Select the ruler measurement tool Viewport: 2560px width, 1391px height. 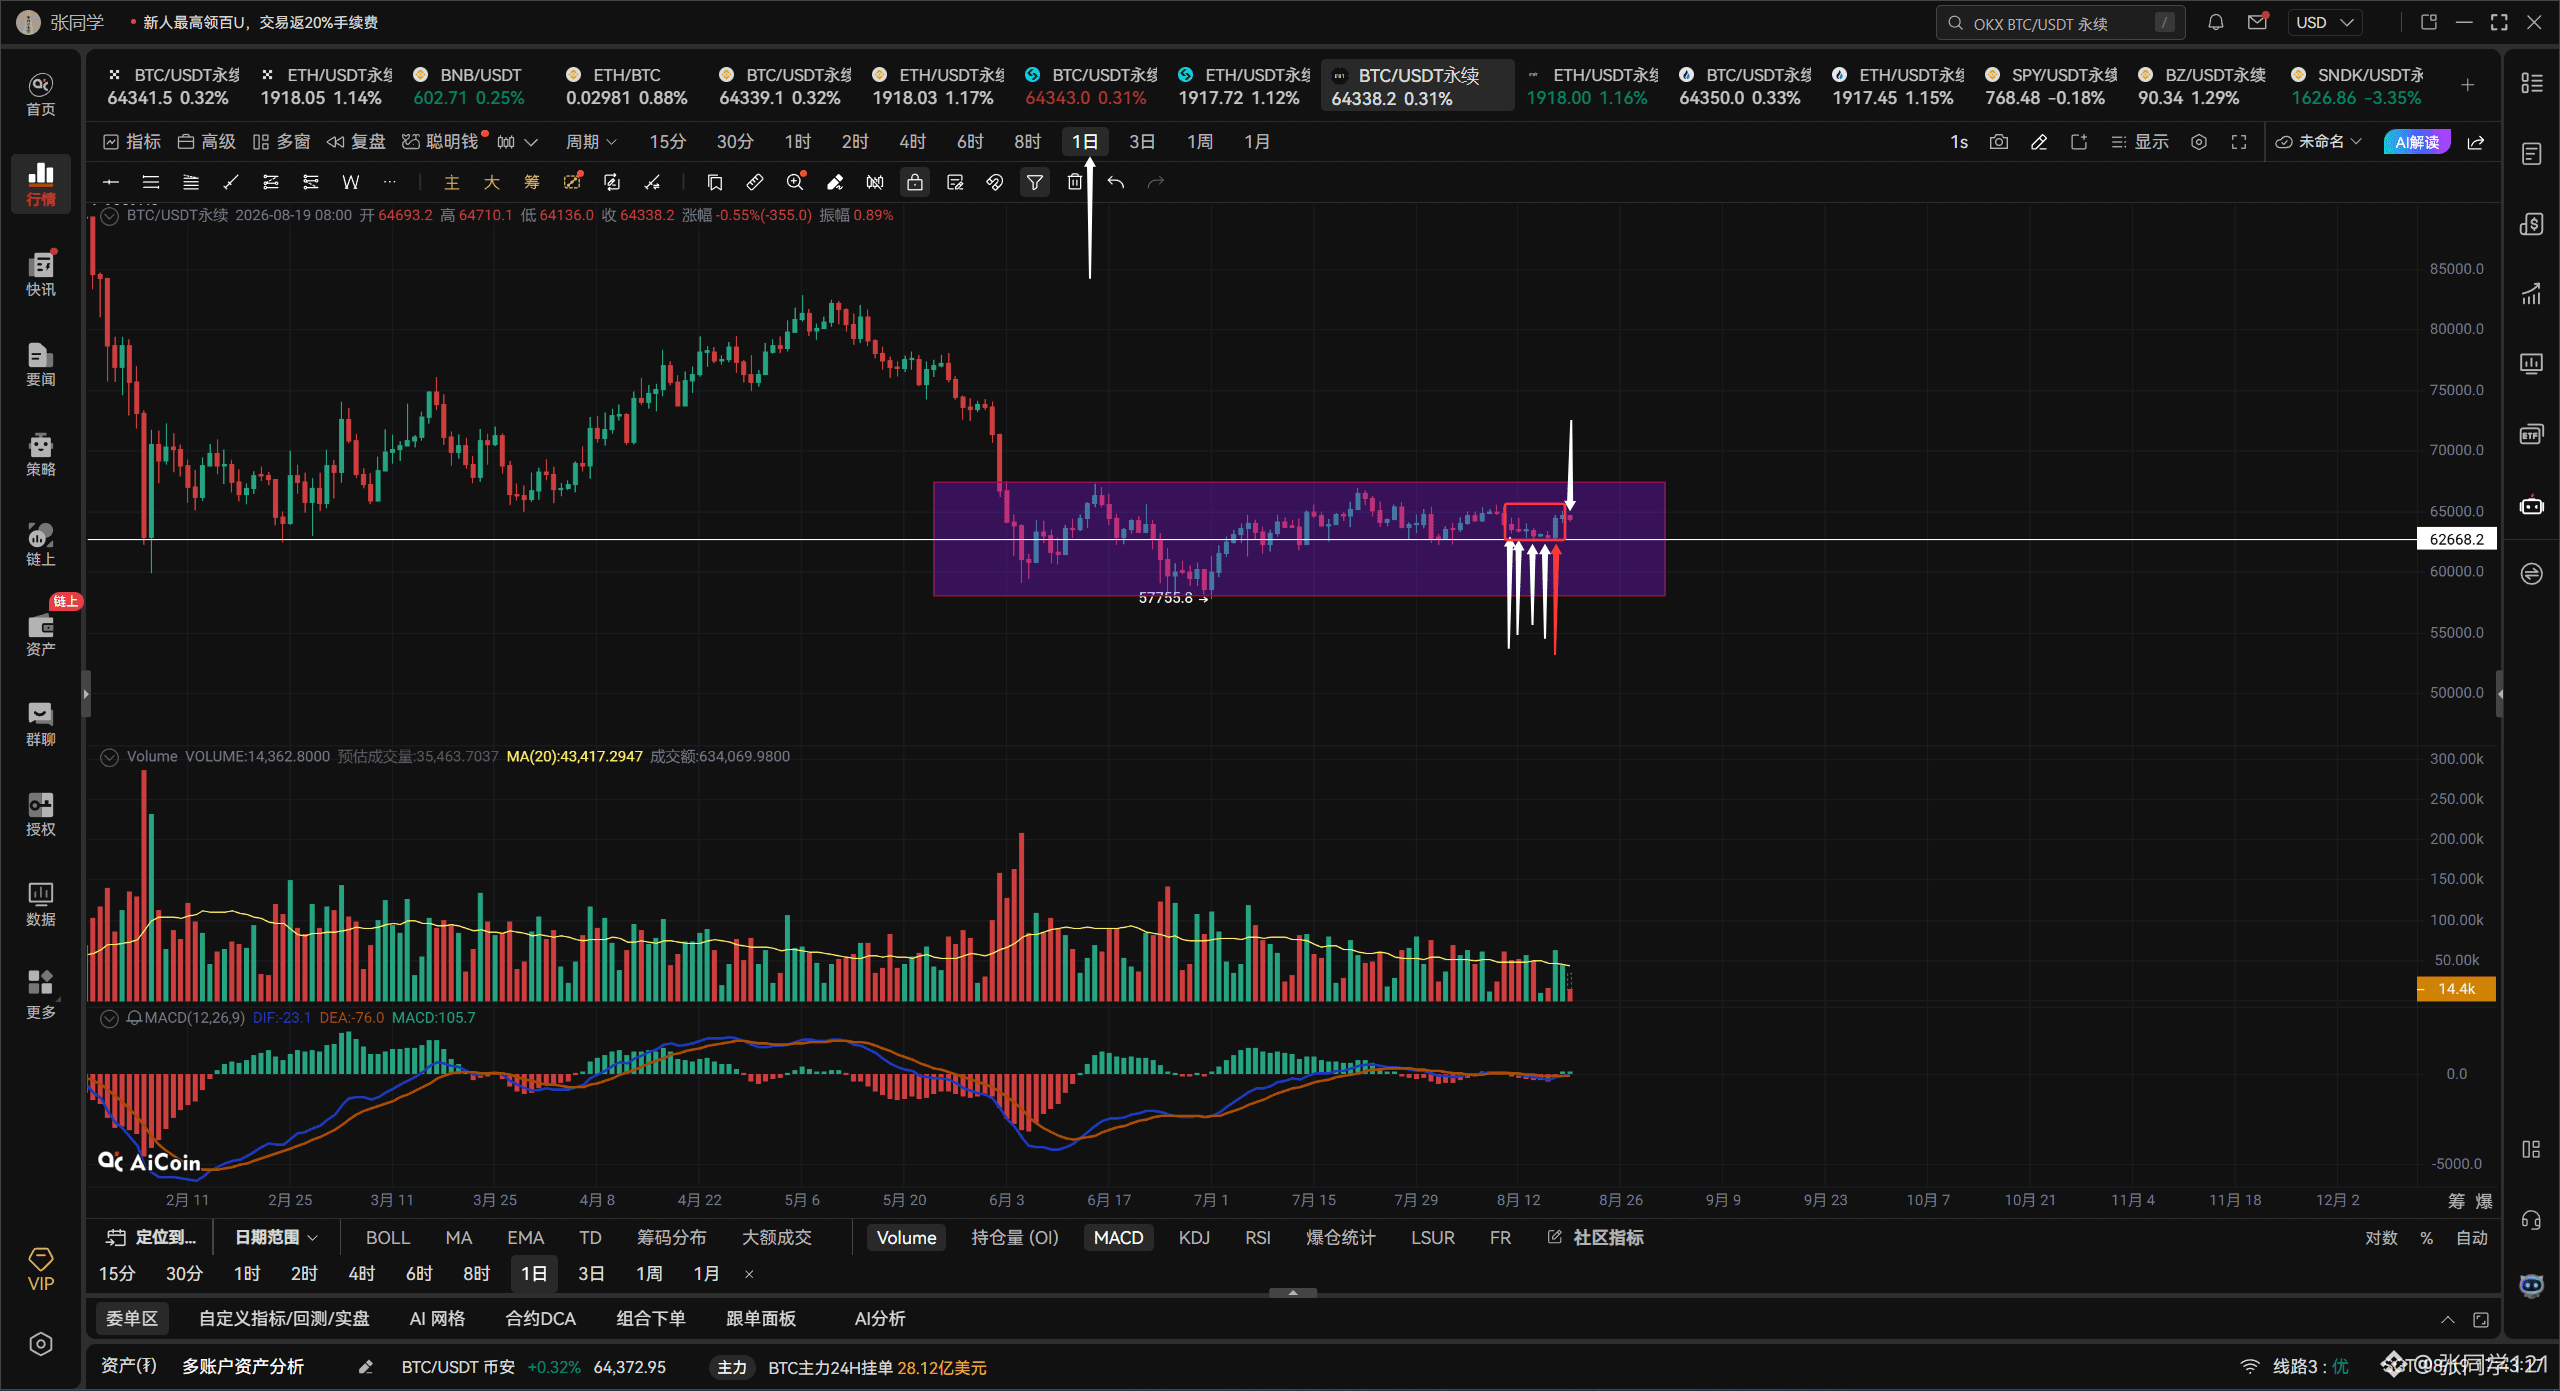point(755,182)
